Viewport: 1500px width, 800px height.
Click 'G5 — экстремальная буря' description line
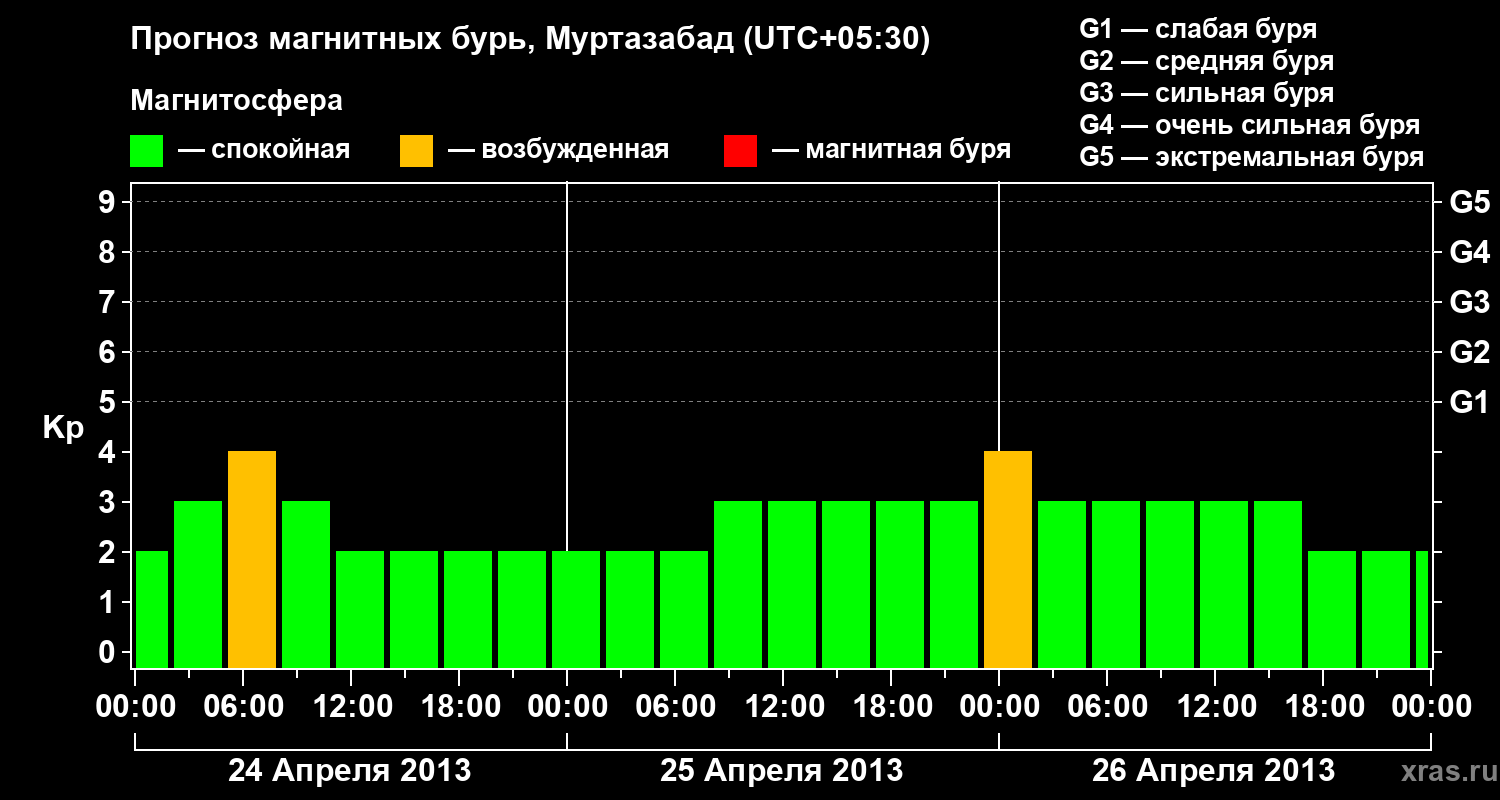[1252, 157]
